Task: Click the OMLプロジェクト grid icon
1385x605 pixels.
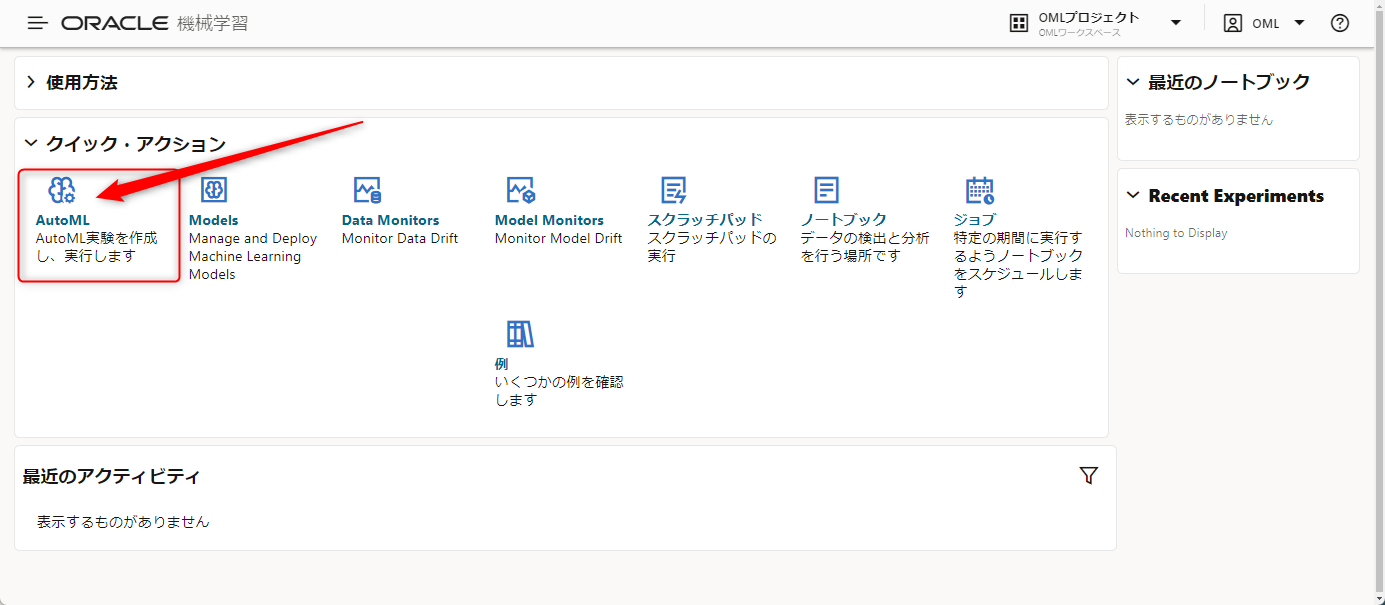Action: pos(1019,23)
